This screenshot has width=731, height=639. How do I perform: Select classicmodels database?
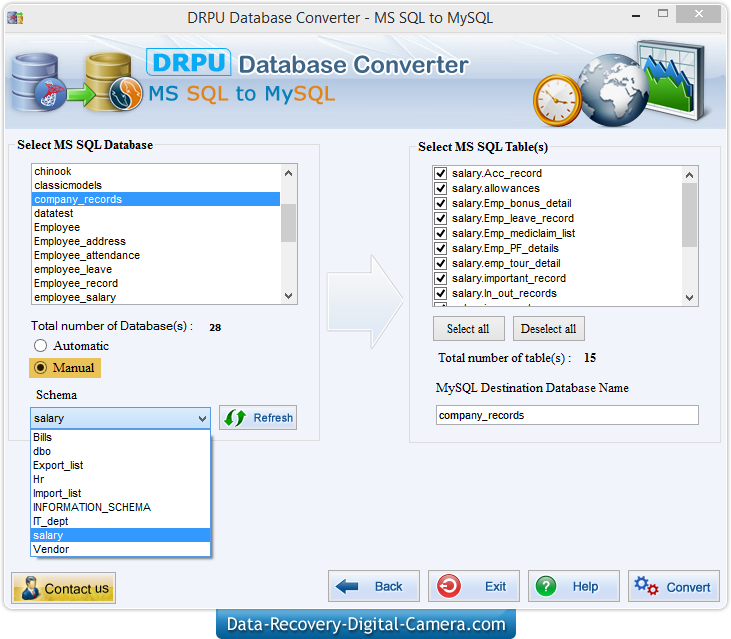(x=156, y=185)
